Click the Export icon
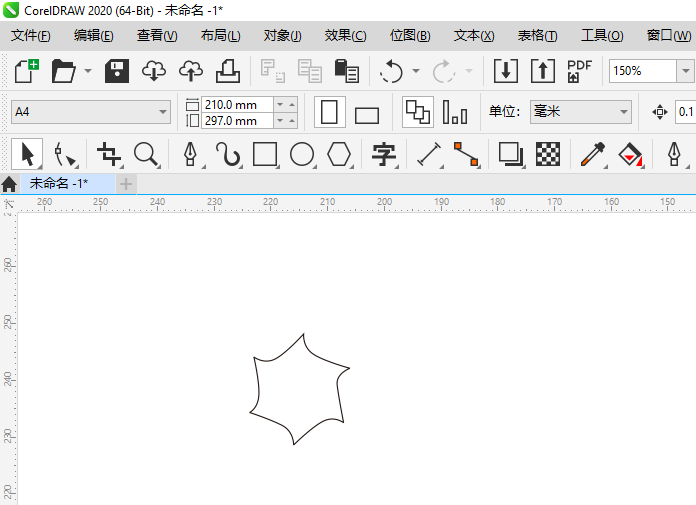Image resolution: width=696 pixels, height=505 pixels. 542,71
